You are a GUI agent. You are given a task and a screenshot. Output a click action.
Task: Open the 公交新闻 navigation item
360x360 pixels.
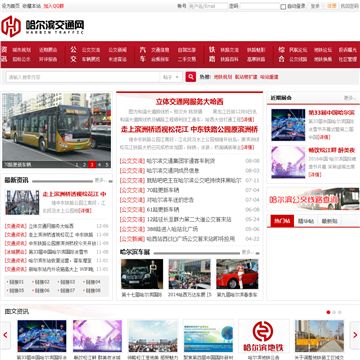click(x=117, y=50)
